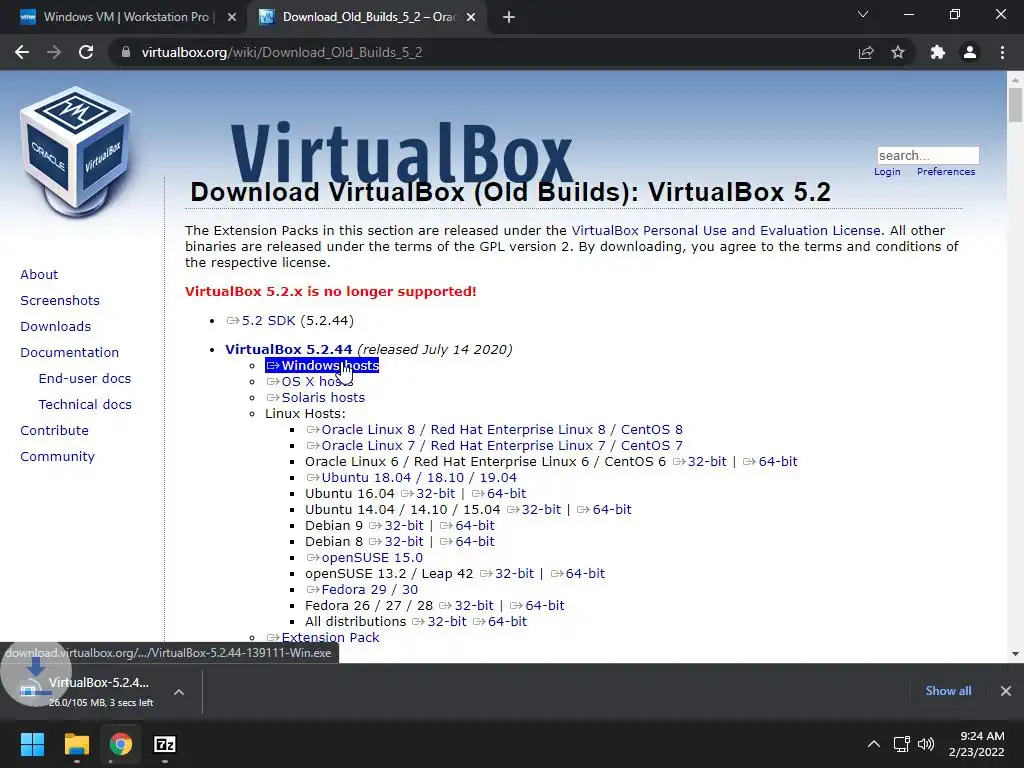Download the Solaris hosts package
The width and height of the screenshot is (1024, 768).
pos(315,398)
